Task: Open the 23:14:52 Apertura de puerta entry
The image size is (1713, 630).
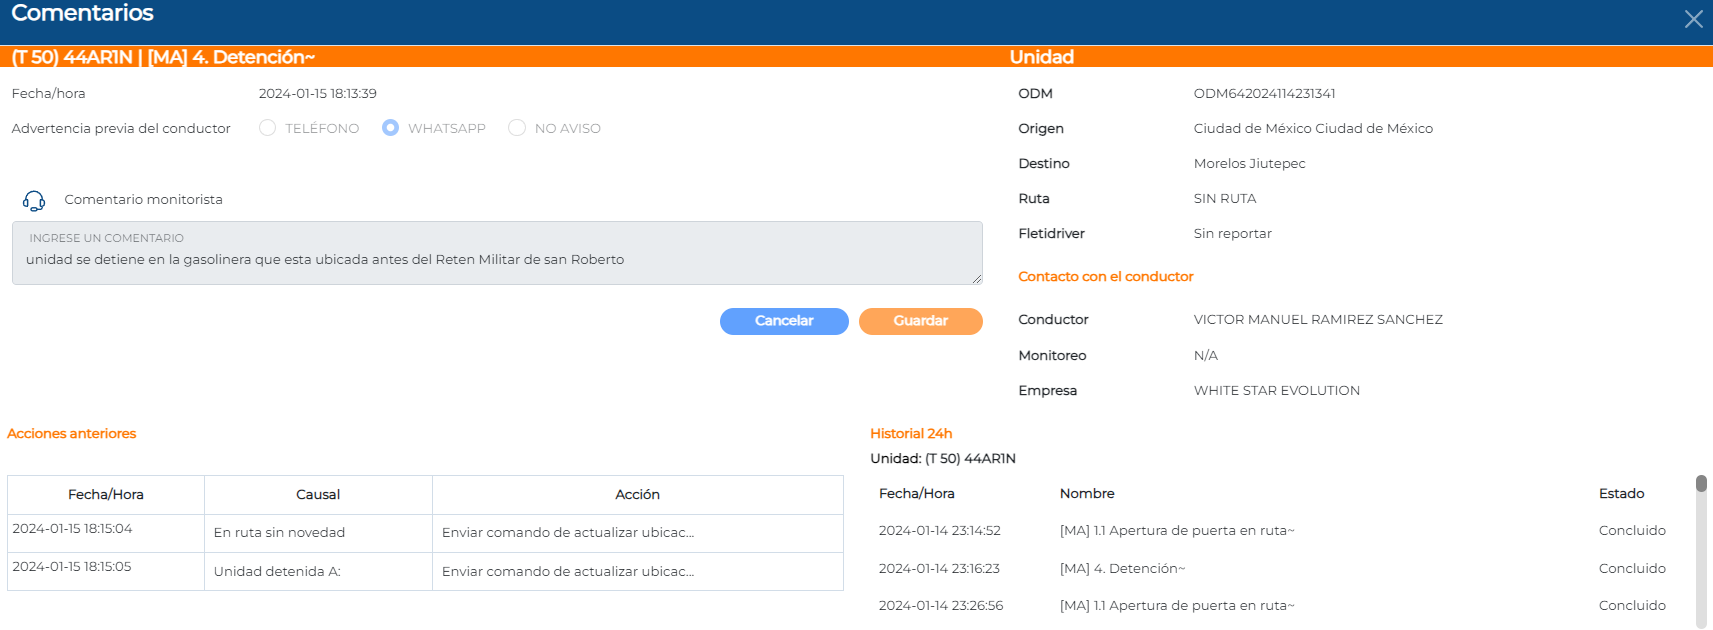Action: (x=1176, y=531)
